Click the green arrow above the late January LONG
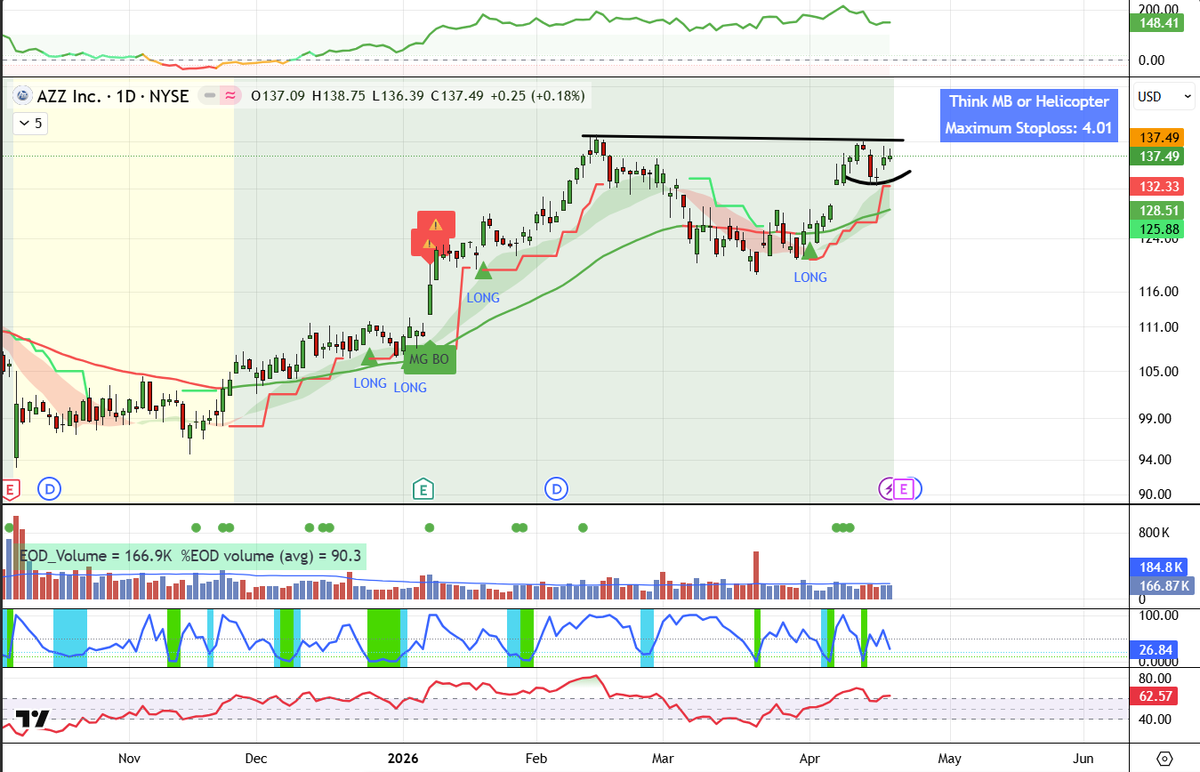The height and width of the screenshot is (772, 1200). 483,270
